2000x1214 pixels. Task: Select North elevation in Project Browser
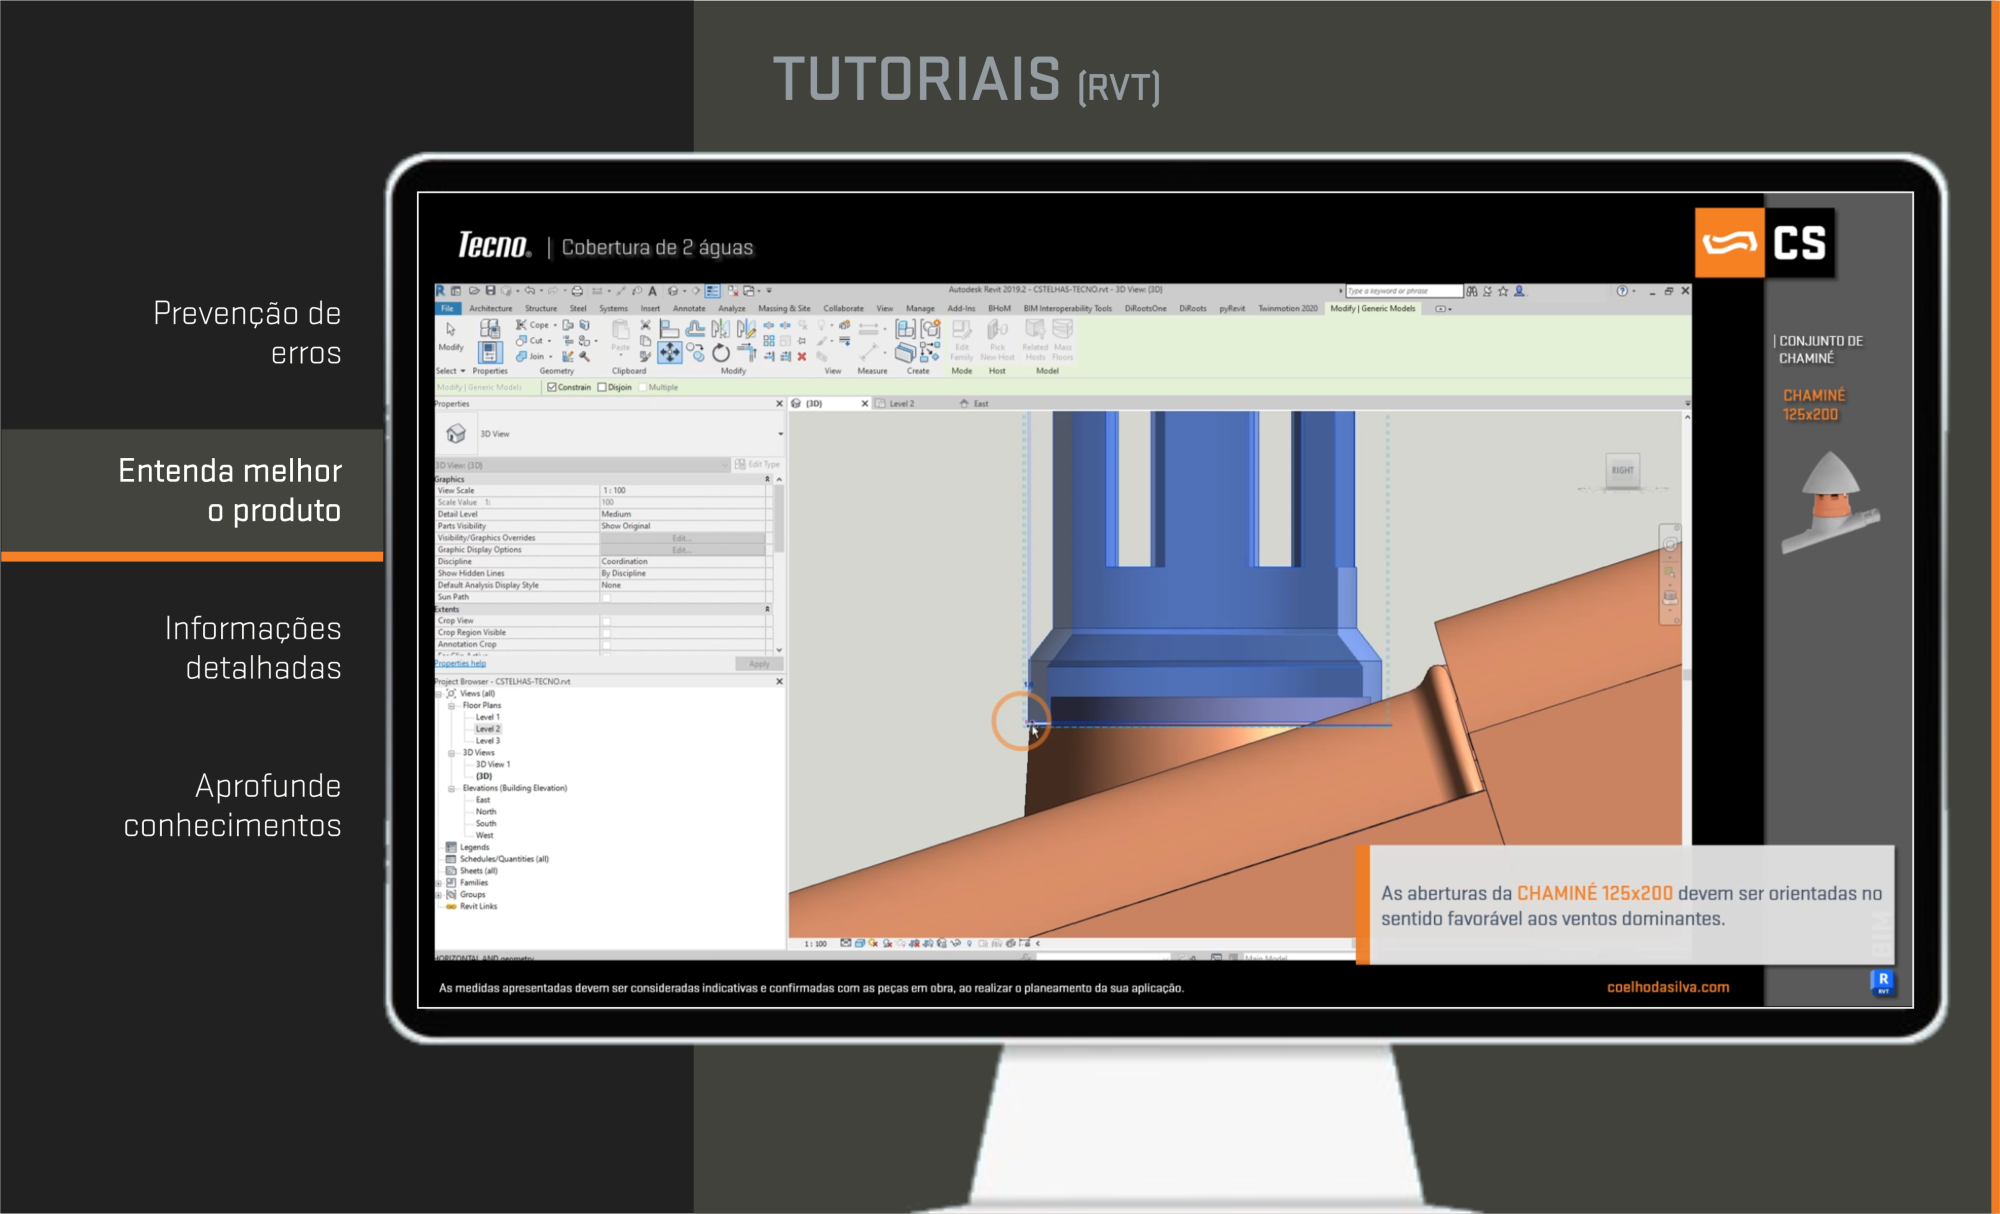486,812
